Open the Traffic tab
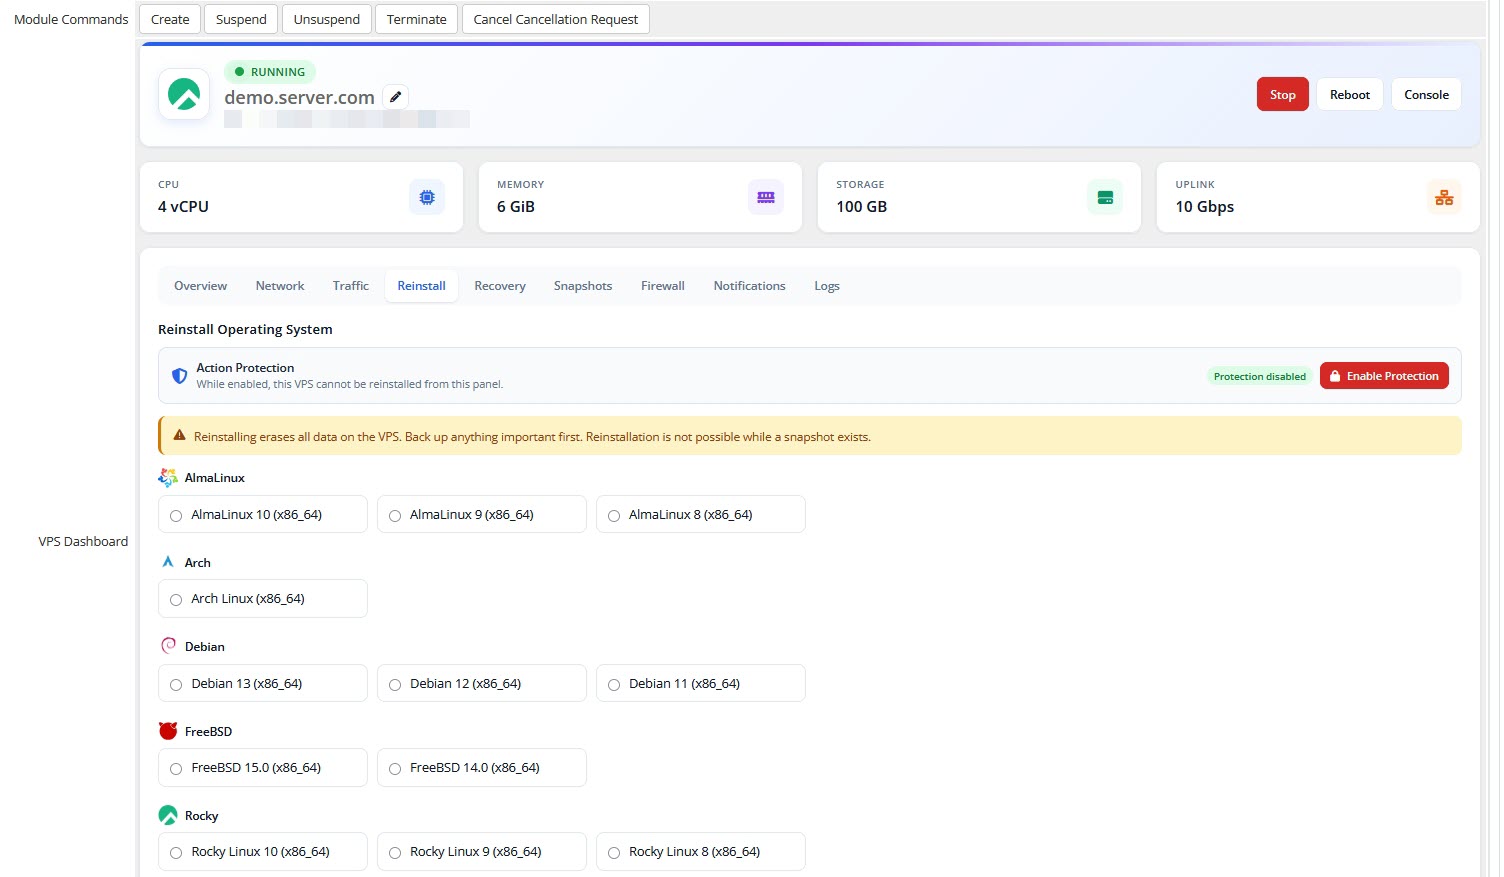1504x877 pixels. coord(351,286)
